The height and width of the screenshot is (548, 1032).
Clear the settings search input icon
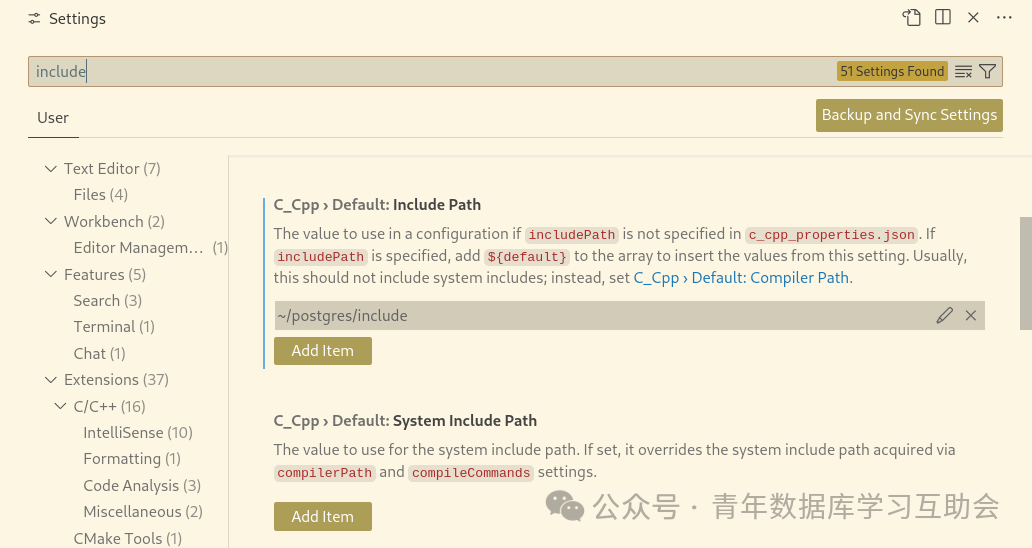(x=964, y=72)
